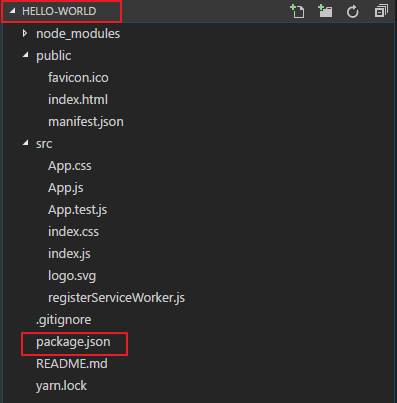
Task: Open .gitignore file
Action: pos(63,320)
